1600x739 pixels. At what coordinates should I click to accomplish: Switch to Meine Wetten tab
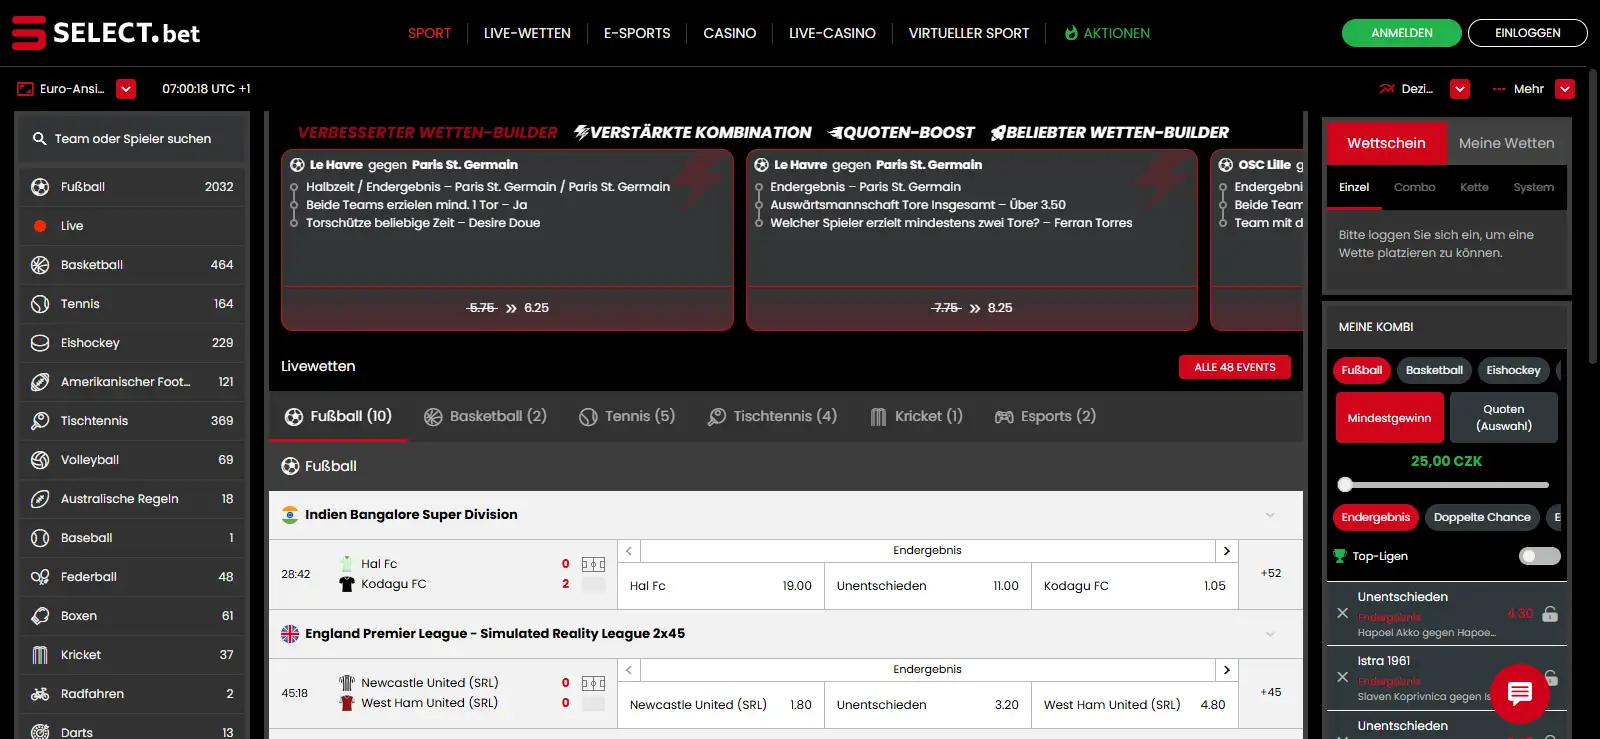(1506, 143)
